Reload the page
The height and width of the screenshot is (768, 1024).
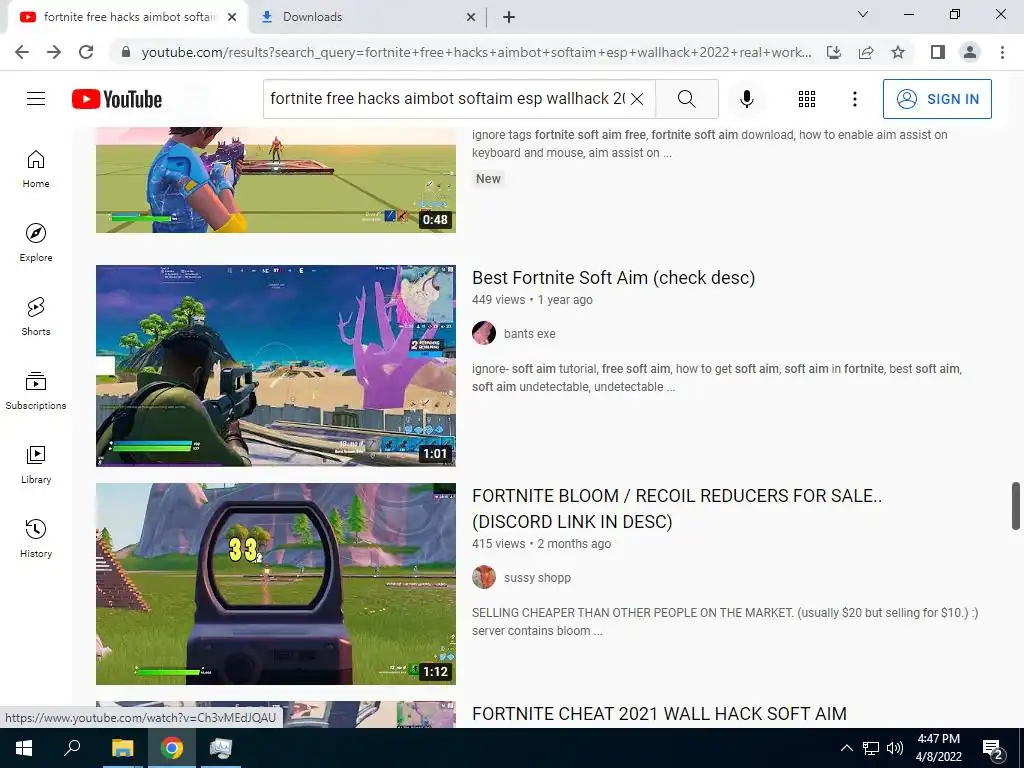86,52
